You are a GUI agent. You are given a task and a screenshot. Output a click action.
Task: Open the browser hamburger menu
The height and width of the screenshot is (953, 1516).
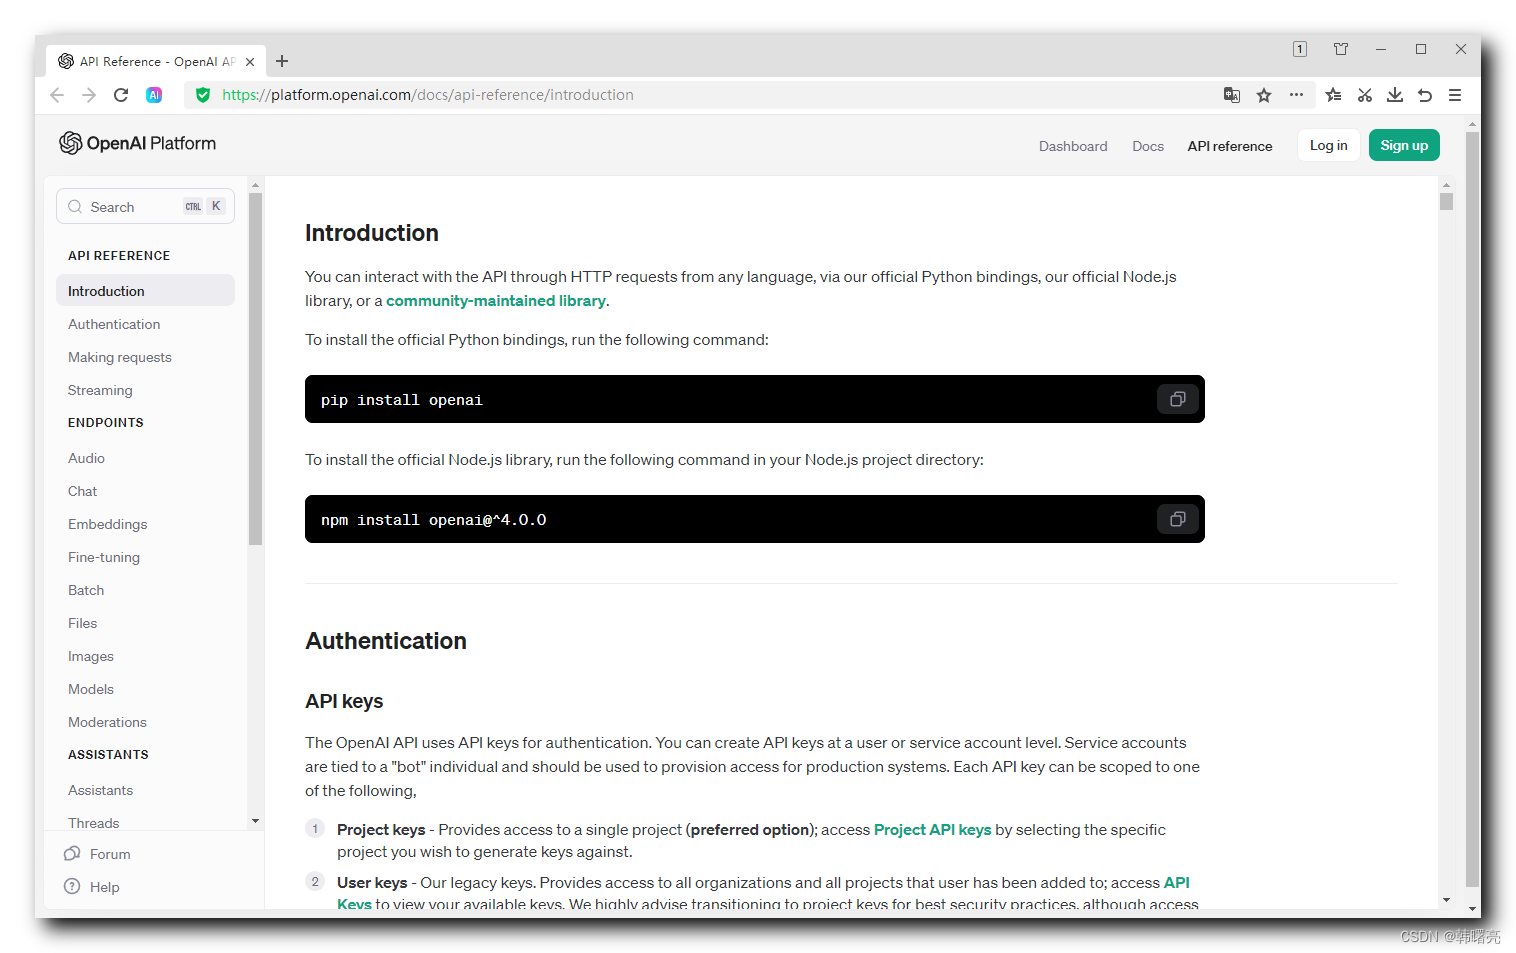pyautogui.click(x=1455, y=95)
